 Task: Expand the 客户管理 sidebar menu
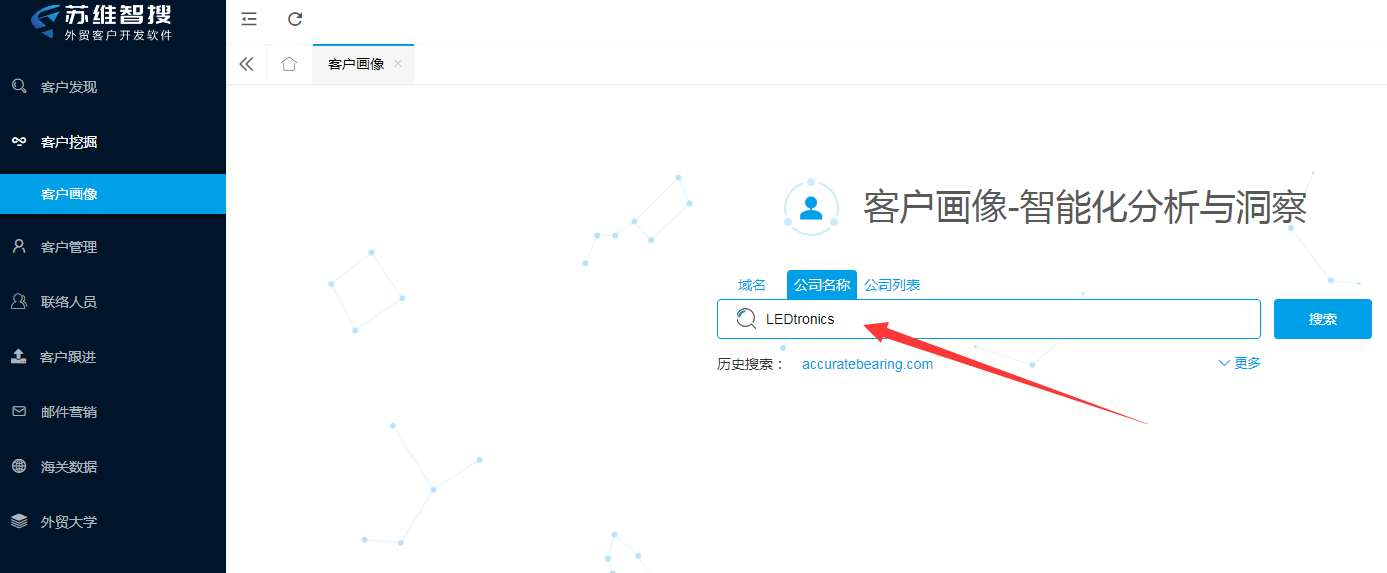tap(69, 247)
